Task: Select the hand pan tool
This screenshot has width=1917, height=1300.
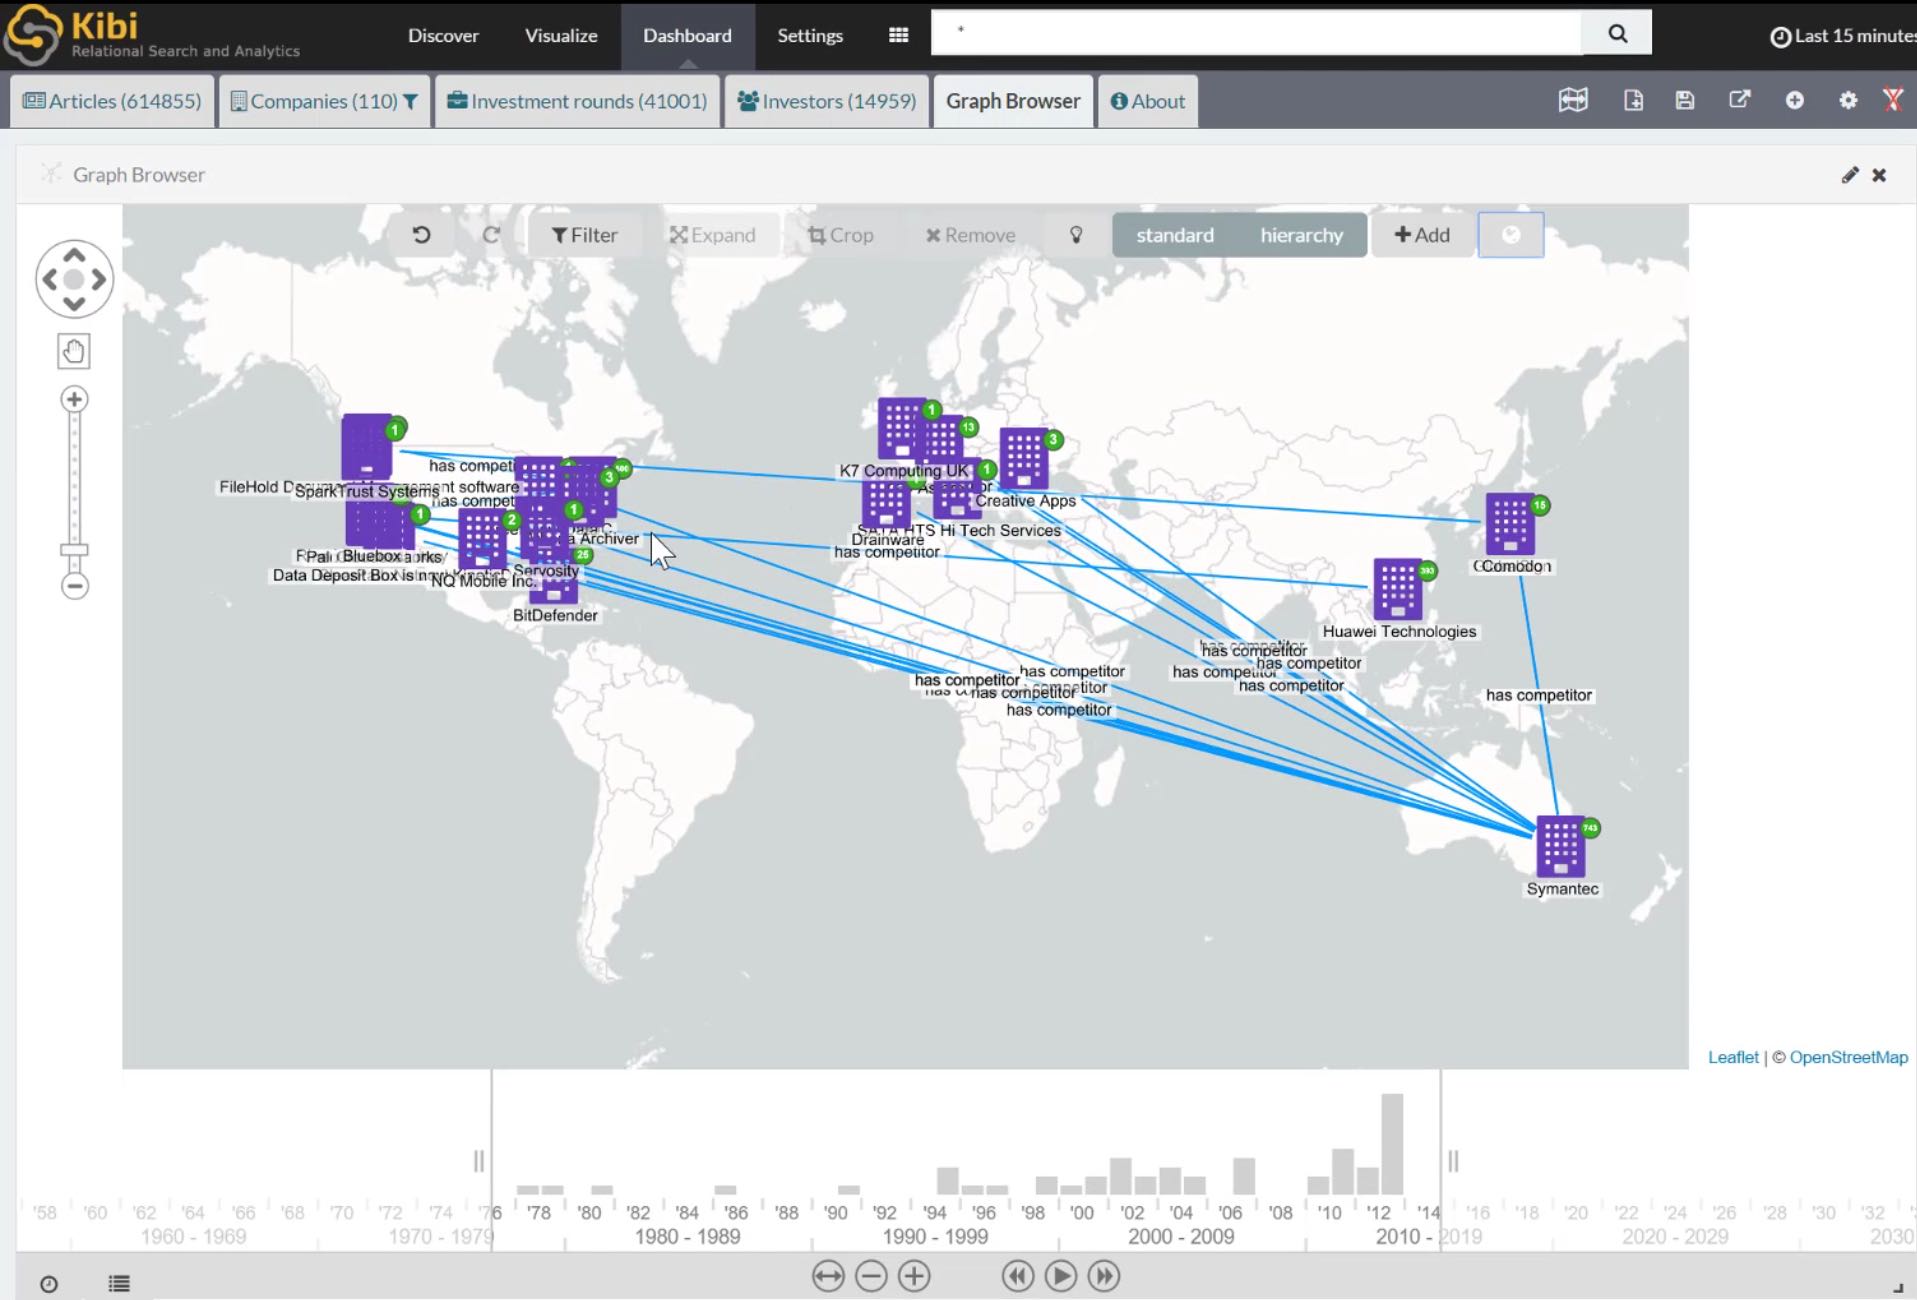Action: pos(74,351)
